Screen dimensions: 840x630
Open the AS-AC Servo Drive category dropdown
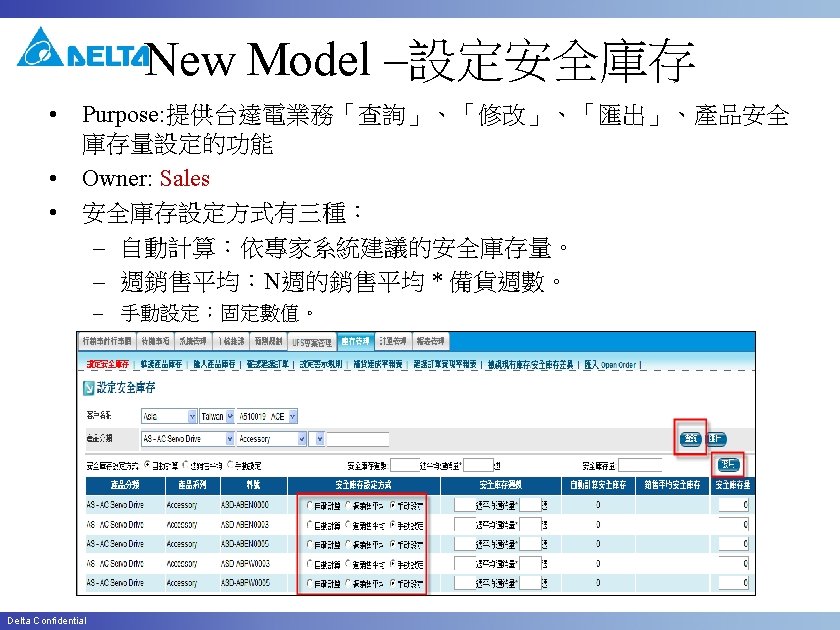[x=188, y=439]
